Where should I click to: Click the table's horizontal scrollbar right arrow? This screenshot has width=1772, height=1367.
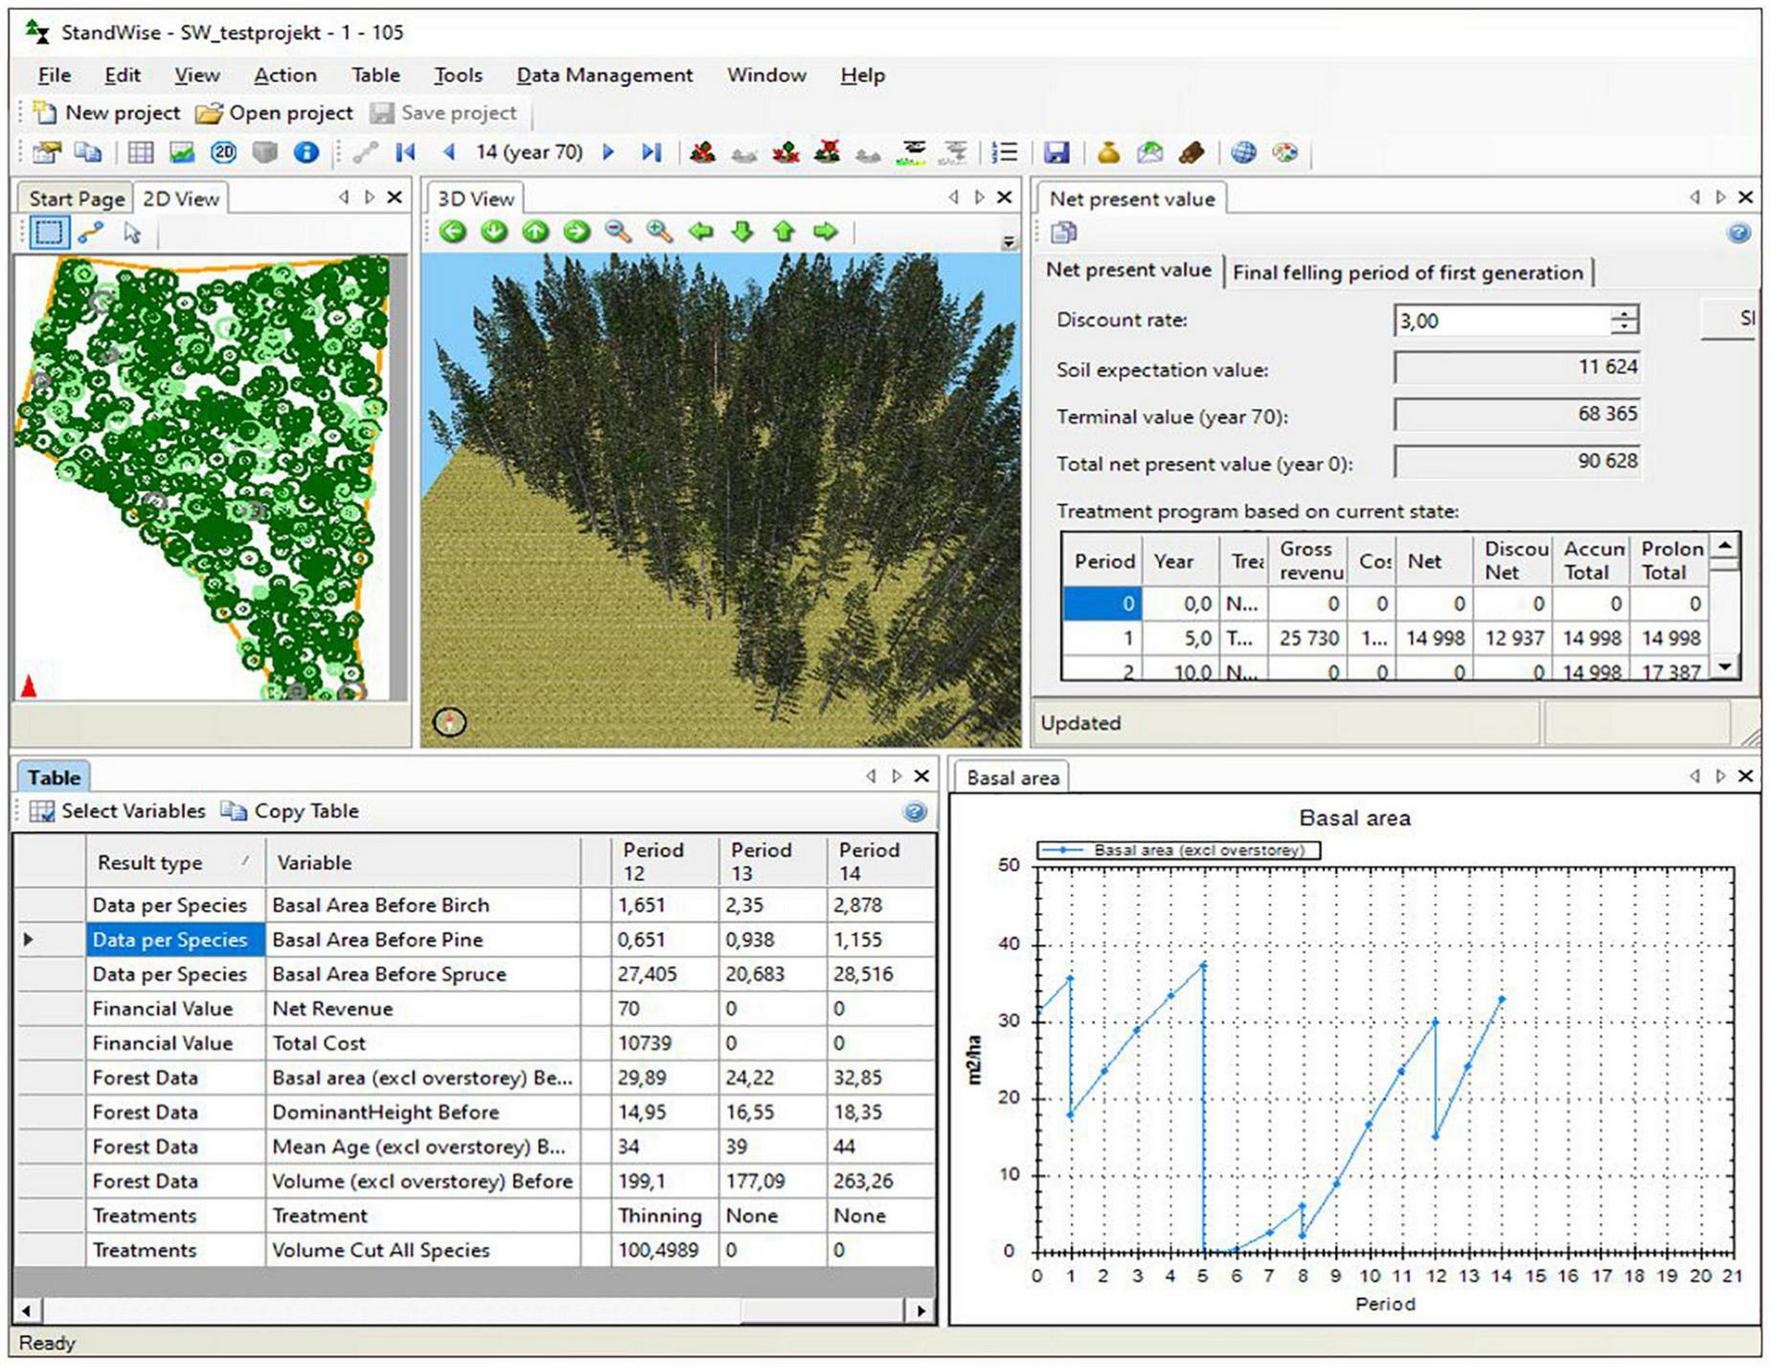920,1310
